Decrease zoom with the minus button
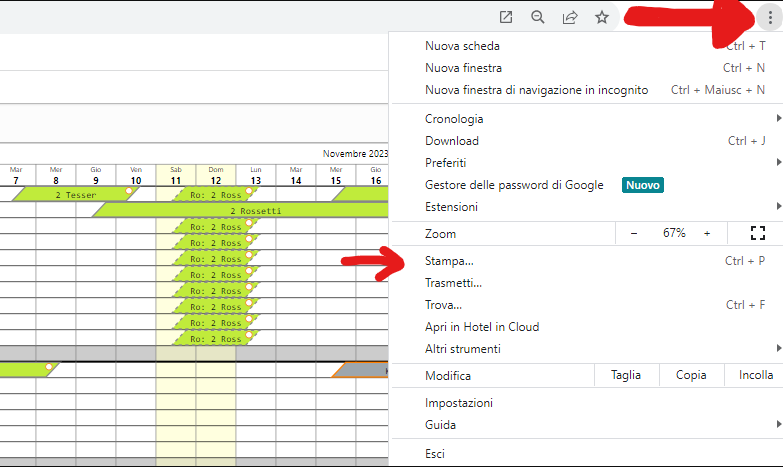783x467 pixels. tap(634, 233)
